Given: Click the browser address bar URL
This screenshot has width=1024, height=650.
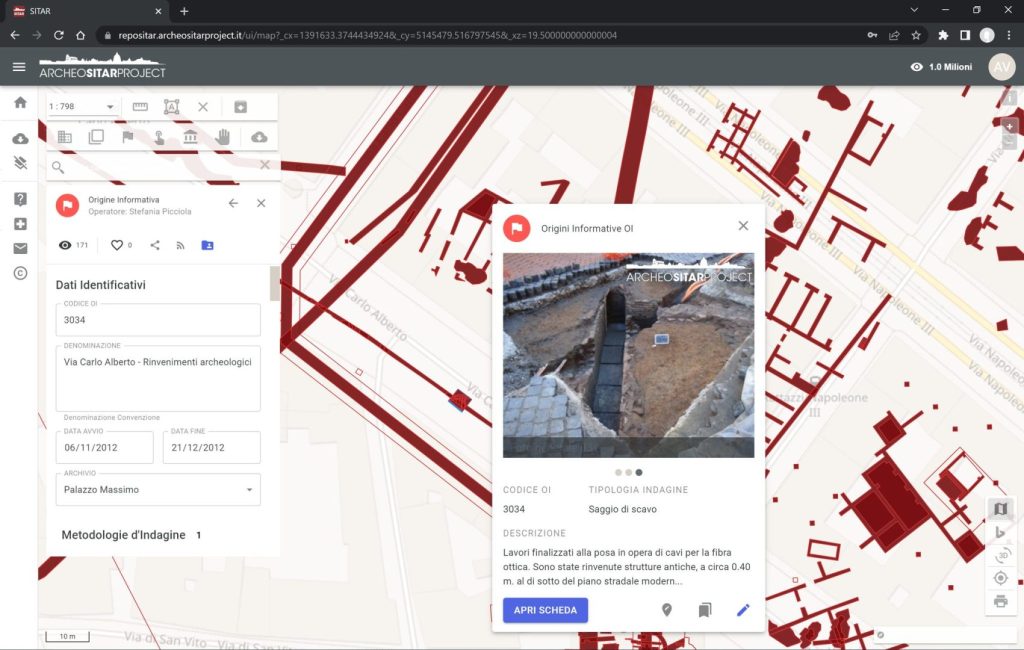Looking at the screenshot, I should 368,35.
